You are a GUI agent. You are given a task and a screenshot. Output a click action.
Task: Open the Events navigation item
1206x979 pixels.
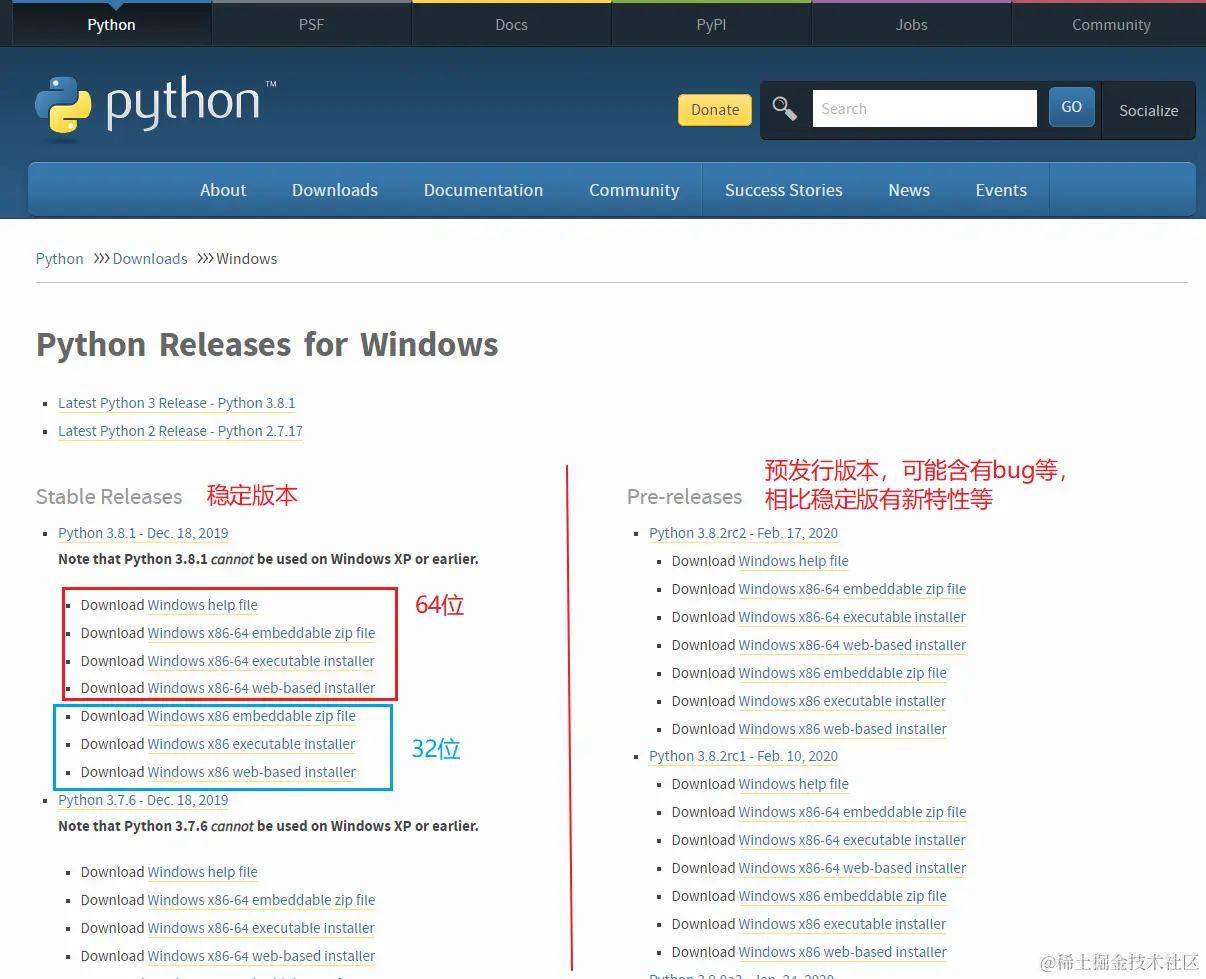[x=1001, y=190]
